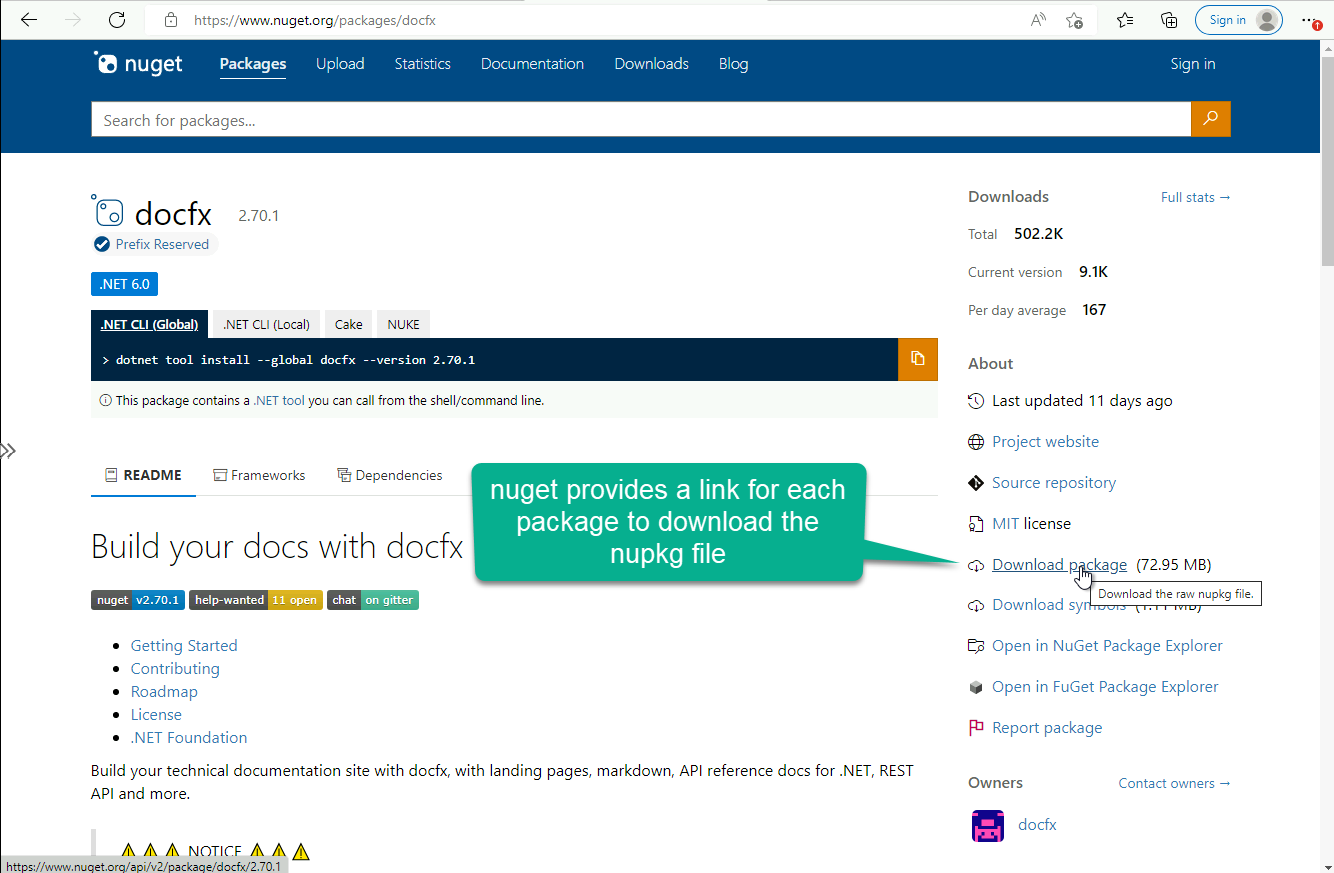The image size is (1334, 873).
Task: Click the .NET 6.0 framework badge
Action: pyautogui.click(x=124, y=284)
